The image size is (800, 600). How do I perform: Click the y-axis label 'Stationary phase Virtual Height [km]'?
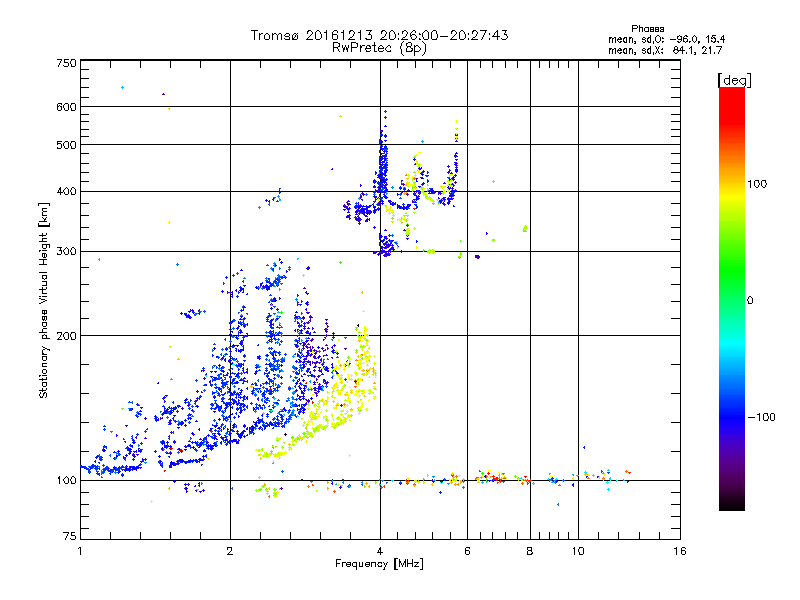click(43, 300)
